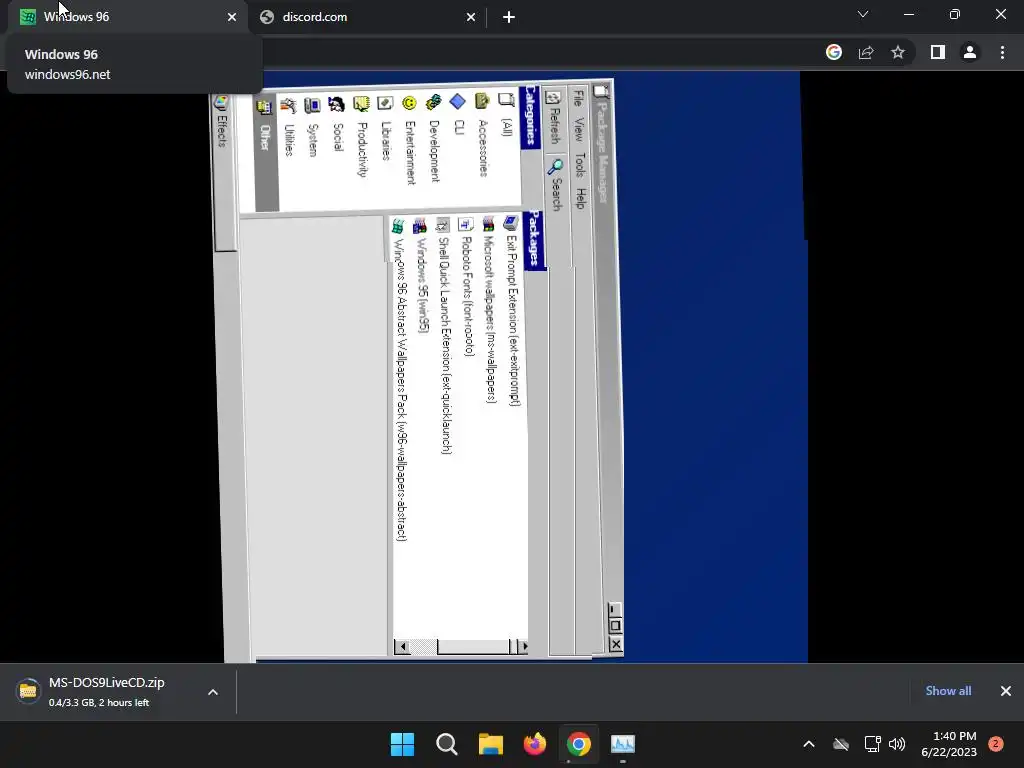Click the packages list horizontal scrollbar thumb
1024x768 pixels.
coord(473,647)
